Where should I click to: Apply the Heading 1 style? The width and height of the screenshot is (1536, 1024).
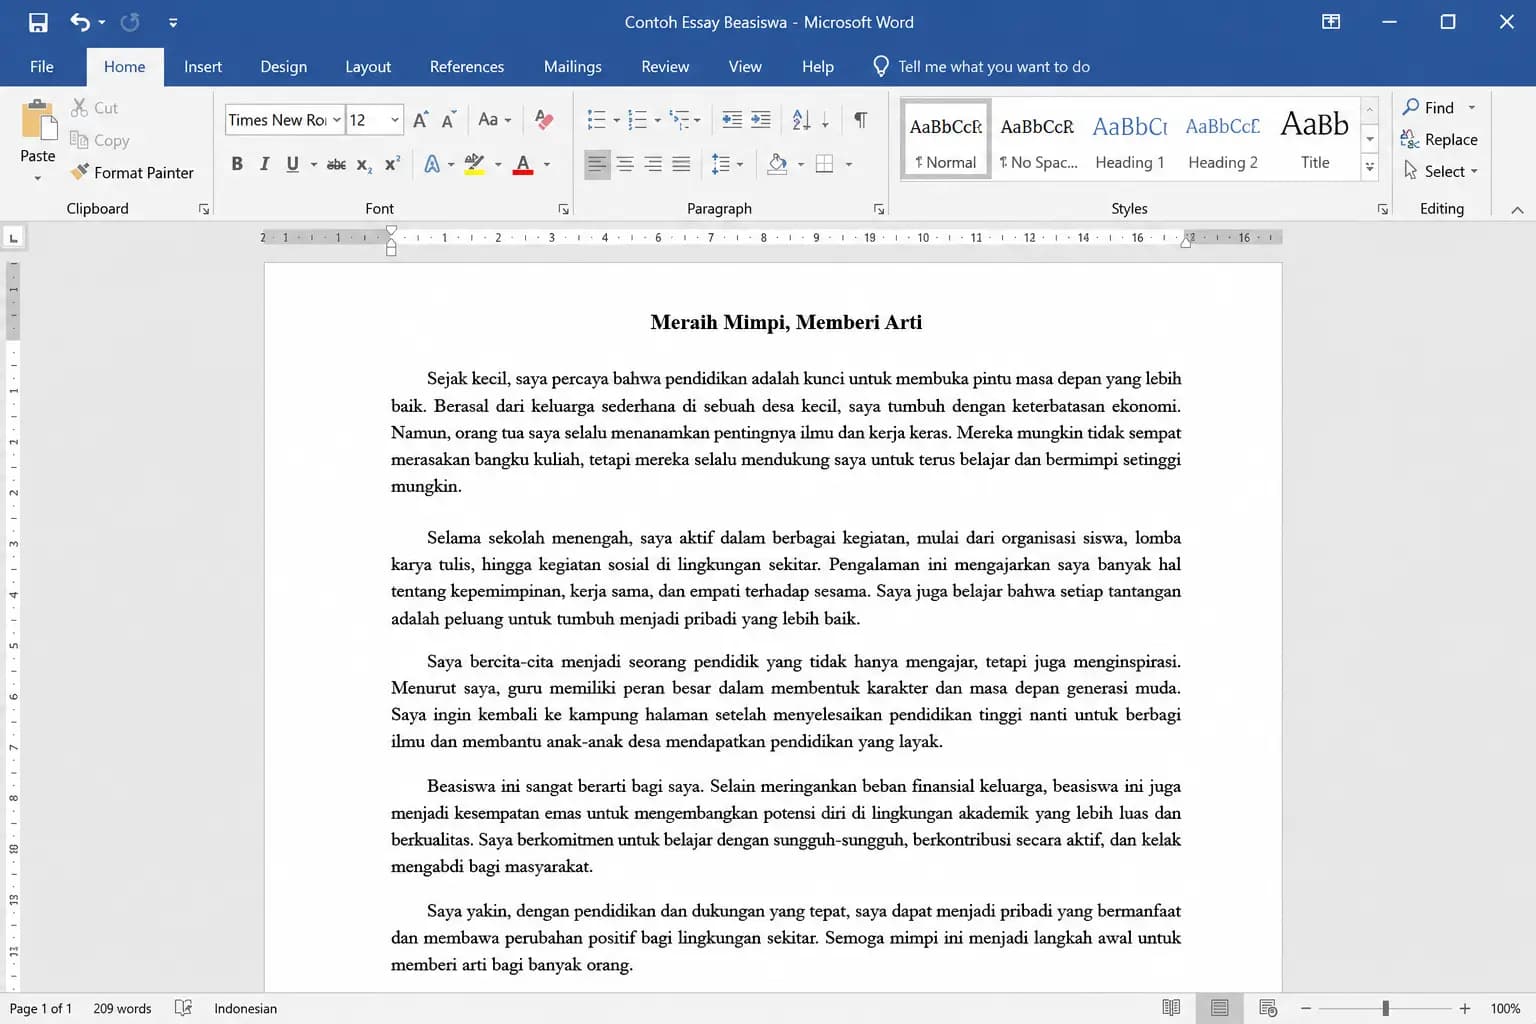[x=1130, y=141]
